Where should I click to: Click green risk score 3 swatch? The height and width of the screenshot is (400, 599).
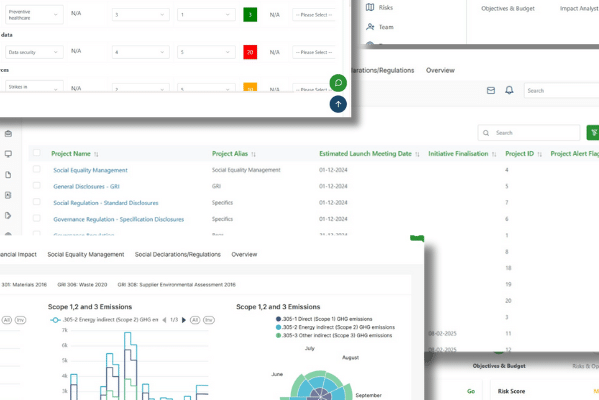250,15
